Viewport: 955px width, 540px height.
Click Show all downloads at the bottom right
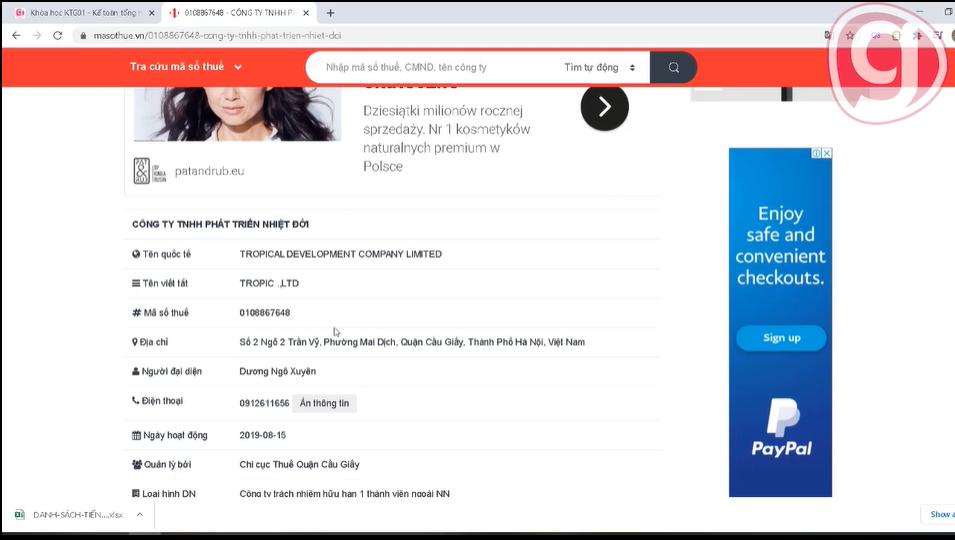(x=941, y=514)
